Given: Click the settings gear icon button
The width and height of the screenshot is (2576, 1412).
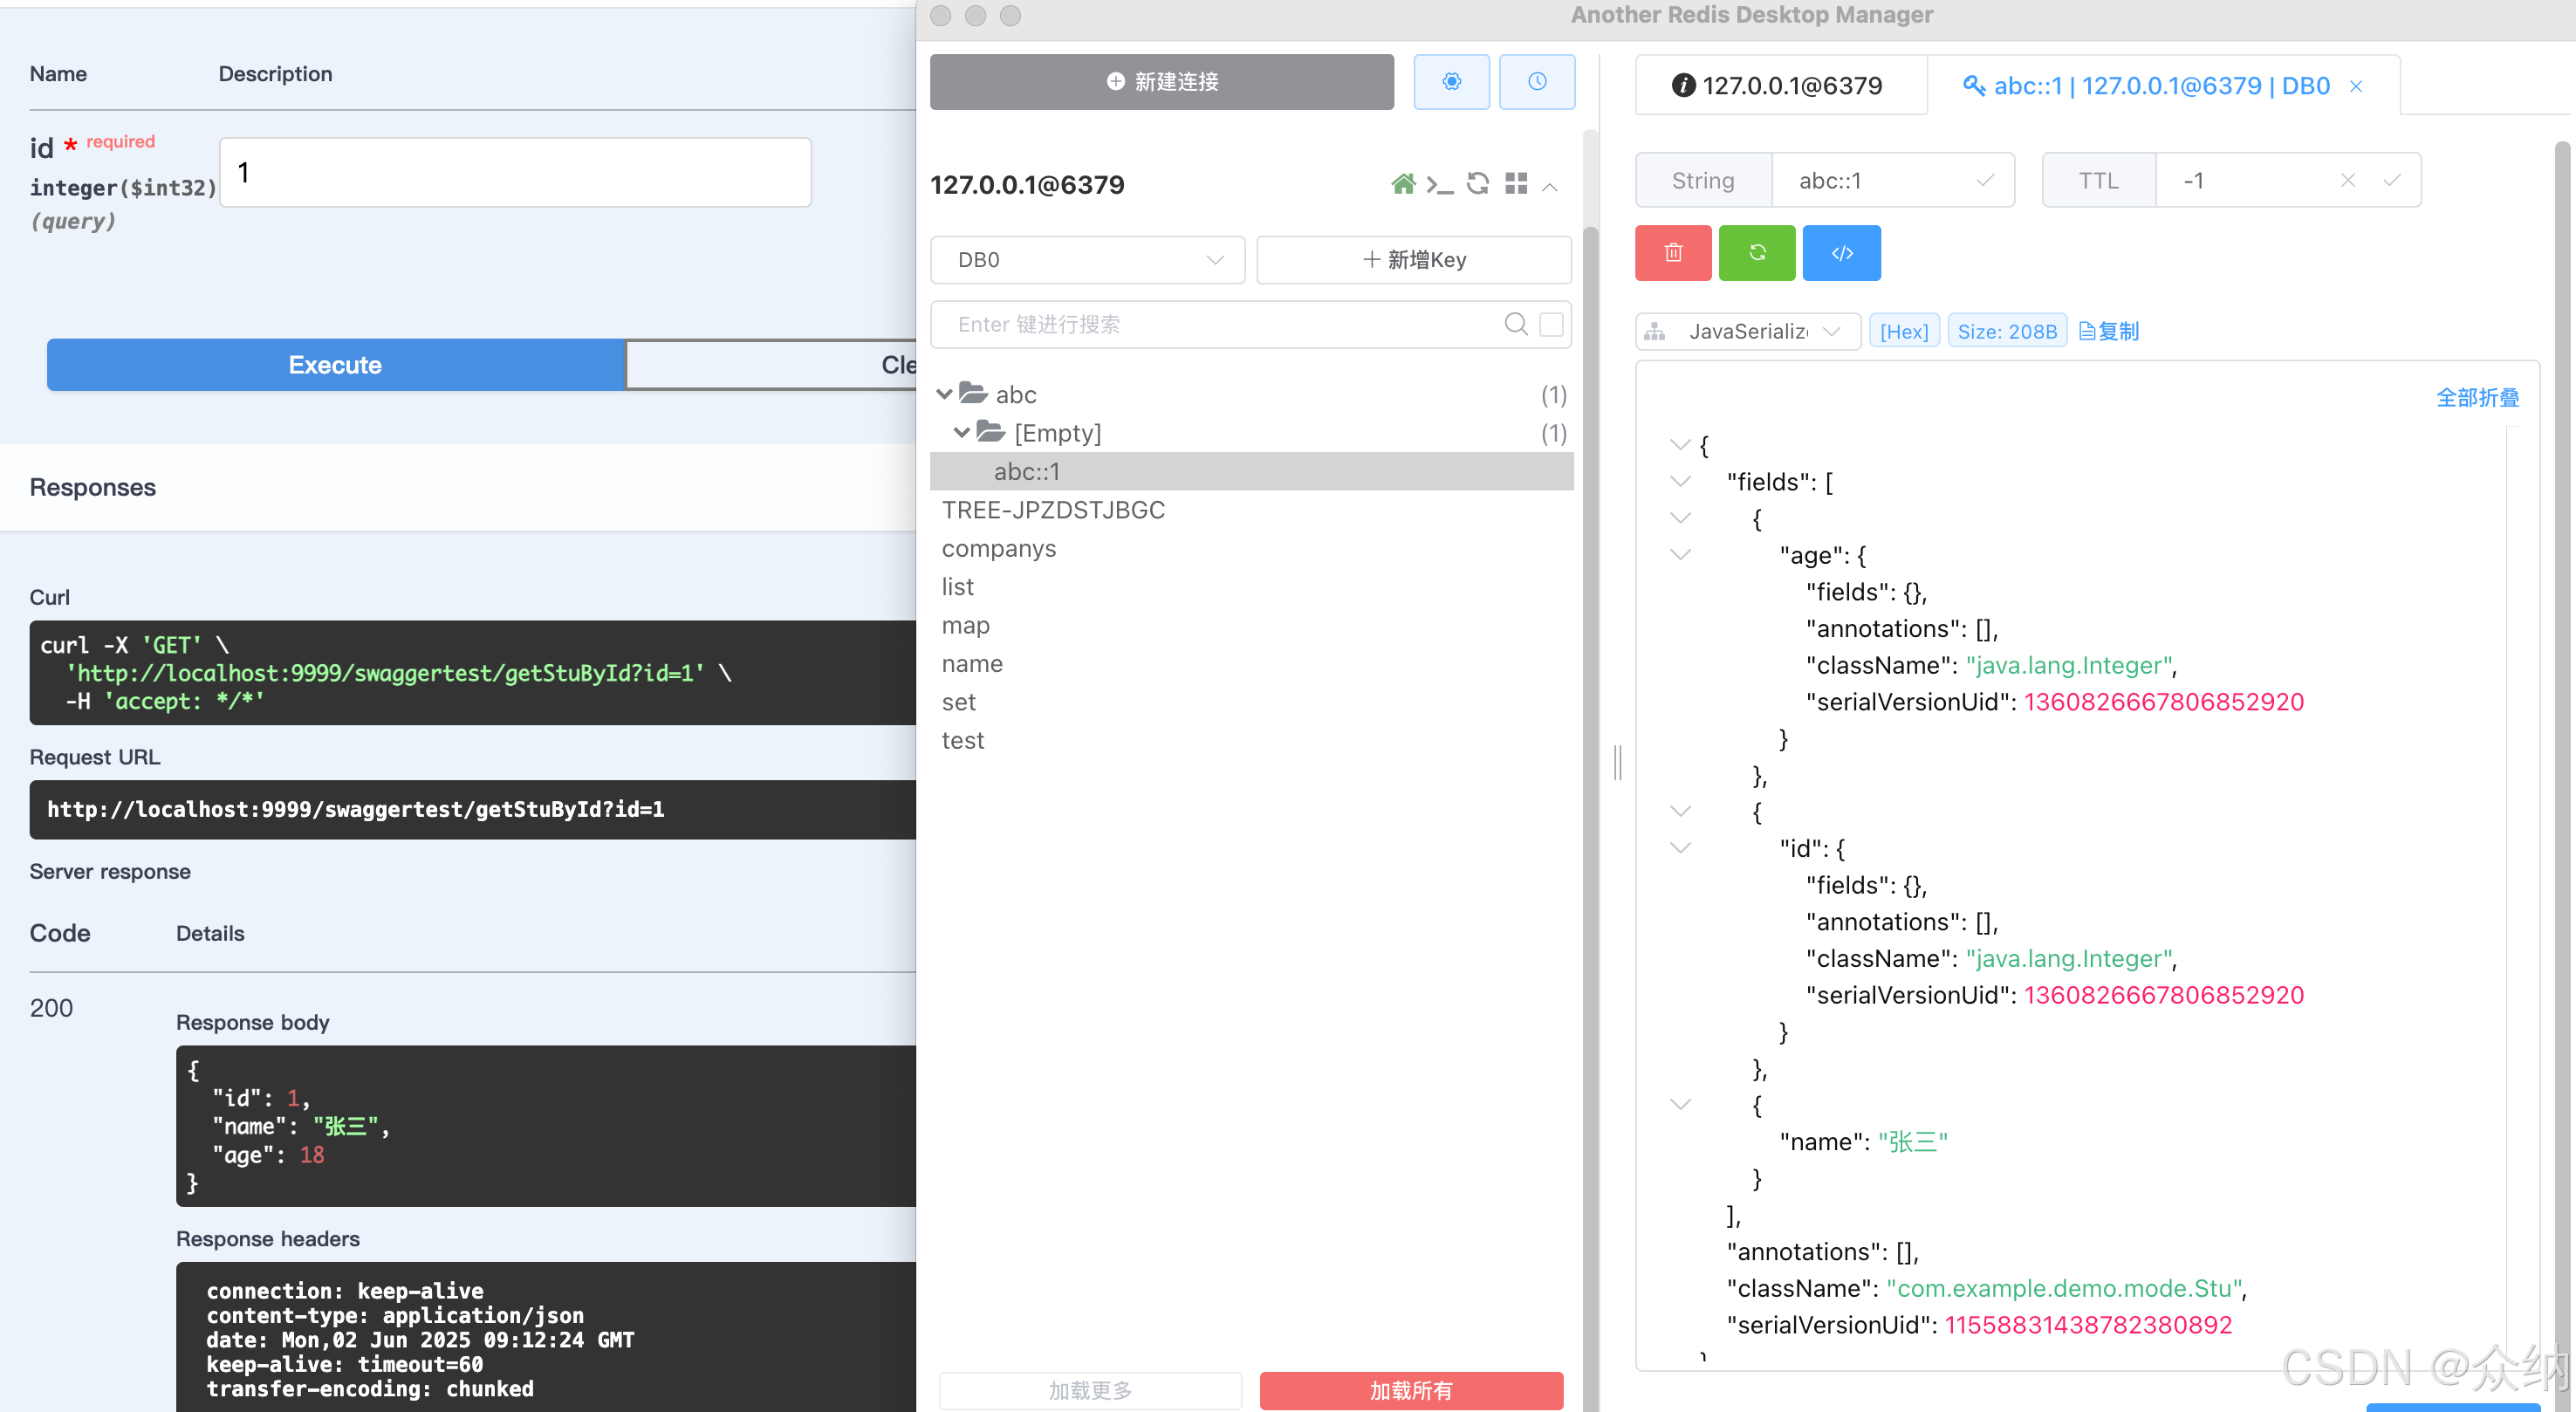Looking at the screenshot, I should pos(1451,82).
